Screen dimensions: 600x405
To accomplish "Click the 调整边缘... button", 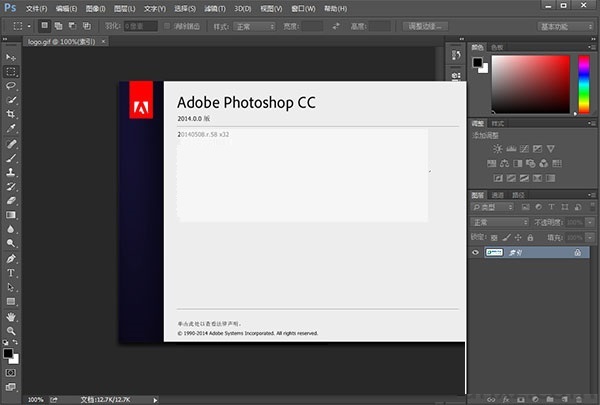I will pyautogui.click(x=425, y=26).
